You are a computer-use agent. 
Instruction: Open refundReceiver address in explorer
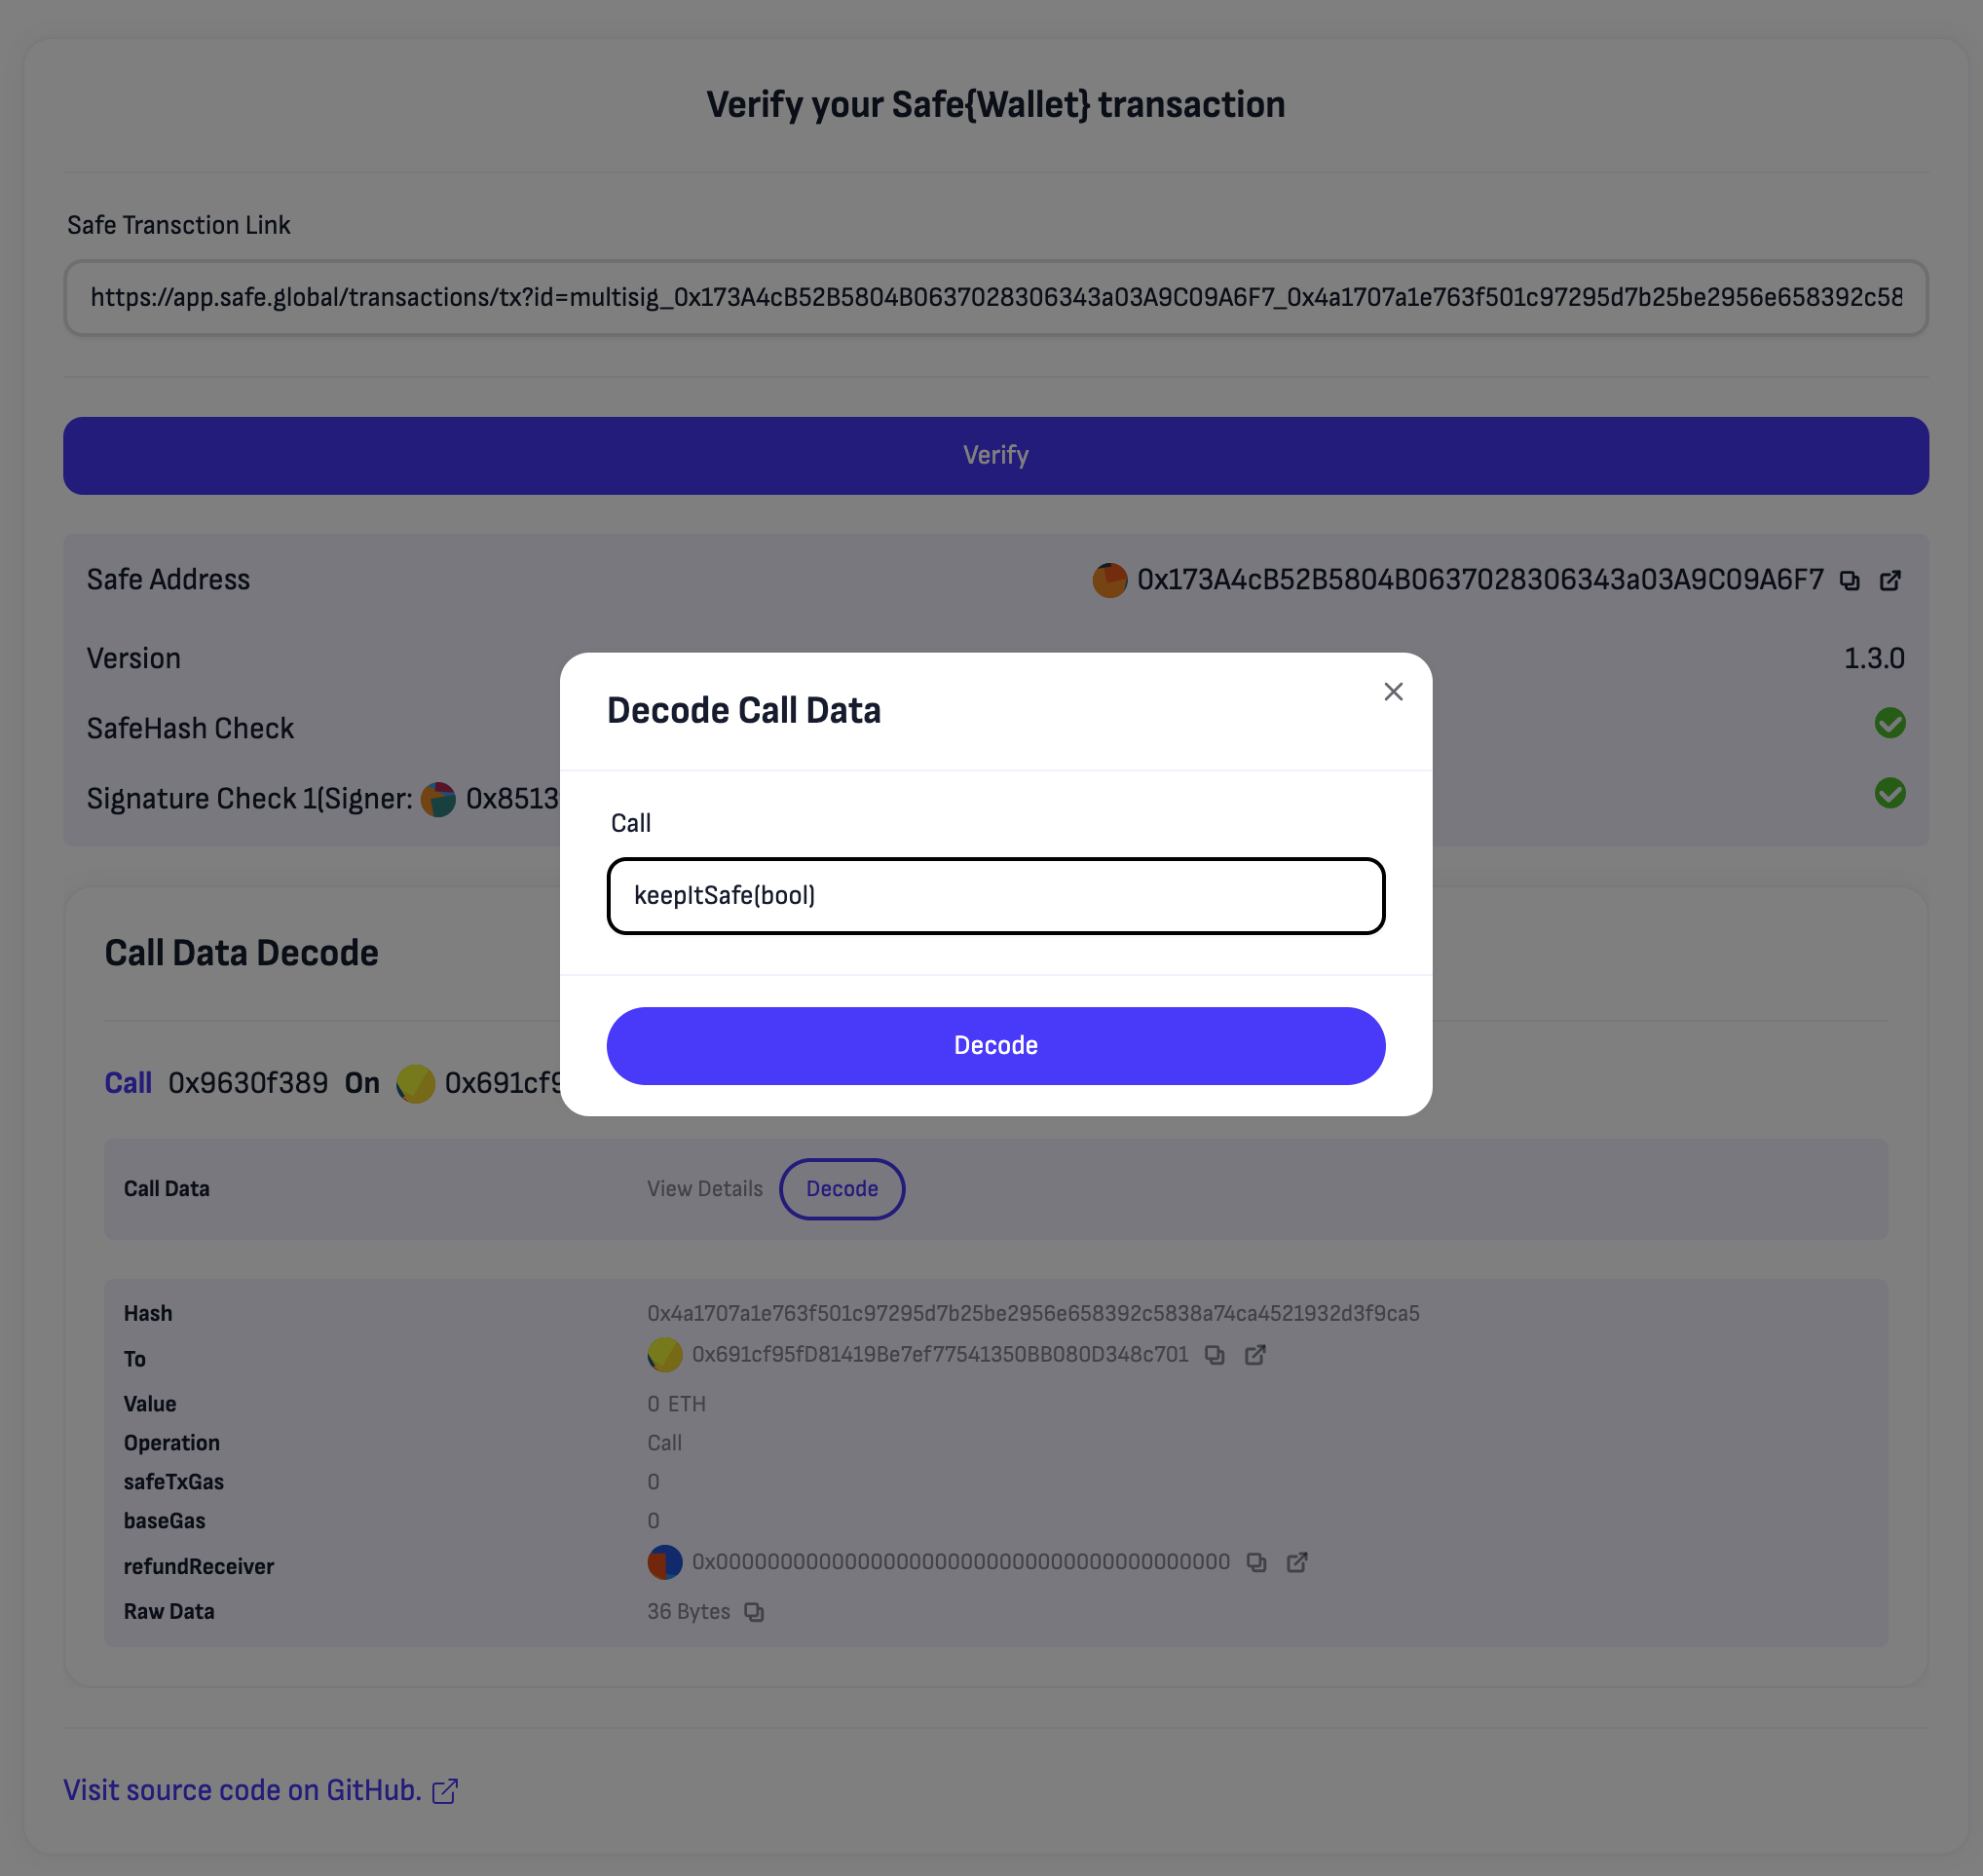pos(1296,1562)
